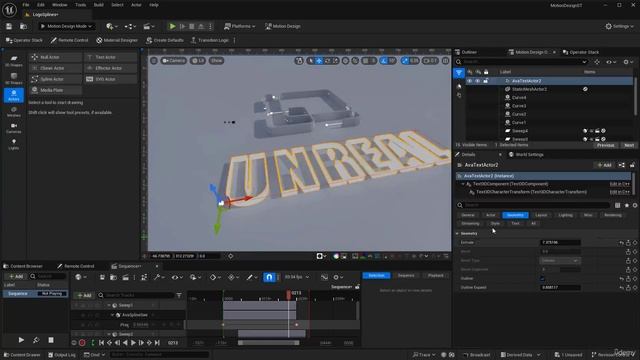The image size is (640, 360).
Task: Collapse the Geometry section
Action: point(457,233)
